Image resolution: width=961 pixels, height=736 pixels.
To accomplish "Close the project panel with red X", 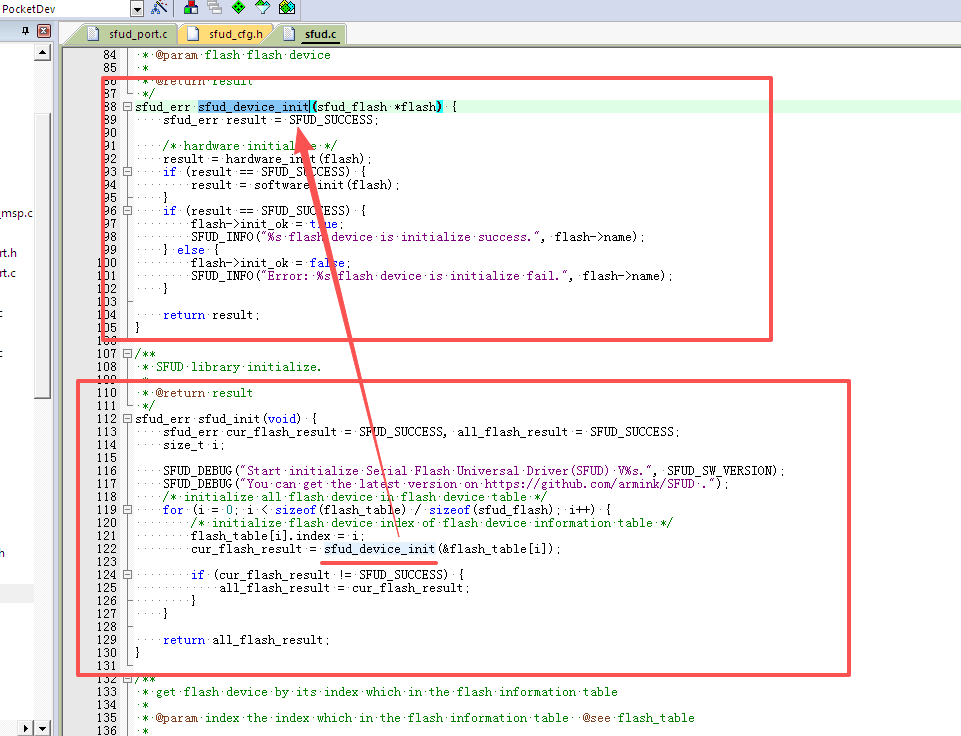I will pos(44,31).
